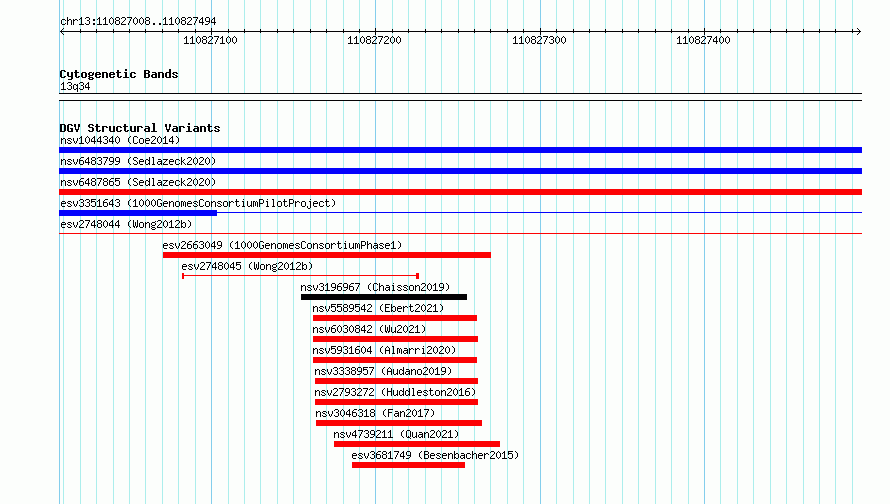Click the nsv1044340 (Coe2014) variant label
Screen dimensions: 890x504
(x=120, y=140)
